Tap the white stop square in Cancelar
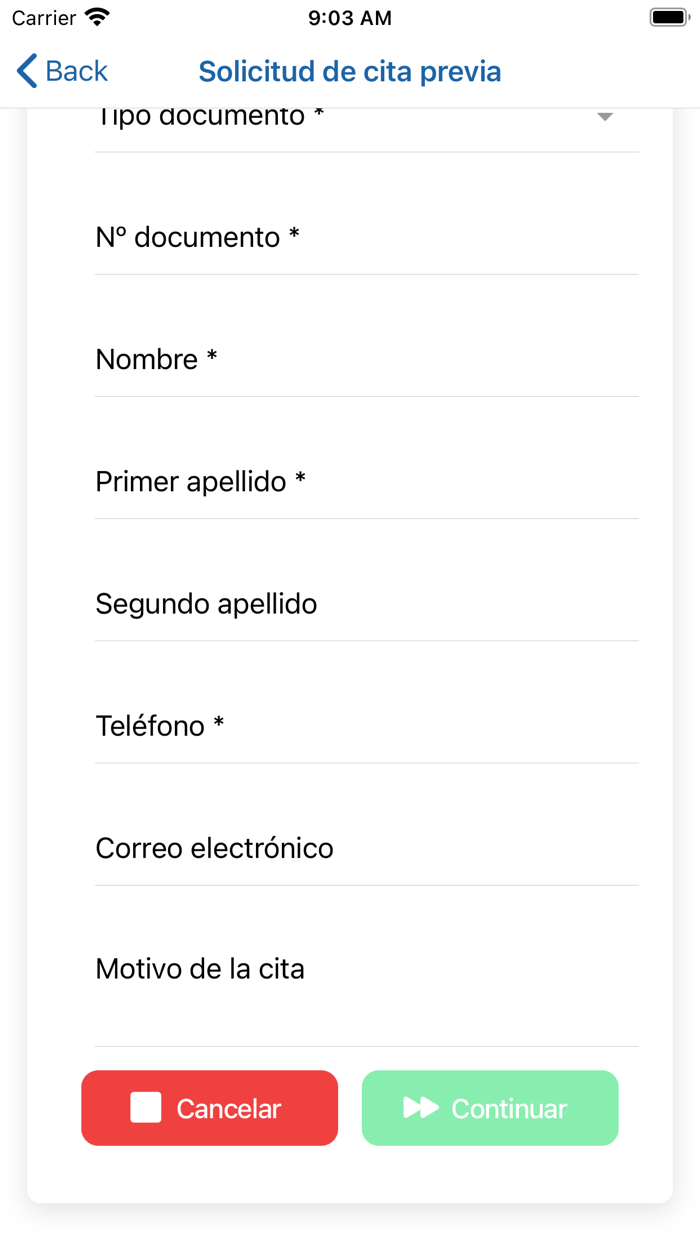Screen dimensions: 700x1244 (x=146, y=1108)
